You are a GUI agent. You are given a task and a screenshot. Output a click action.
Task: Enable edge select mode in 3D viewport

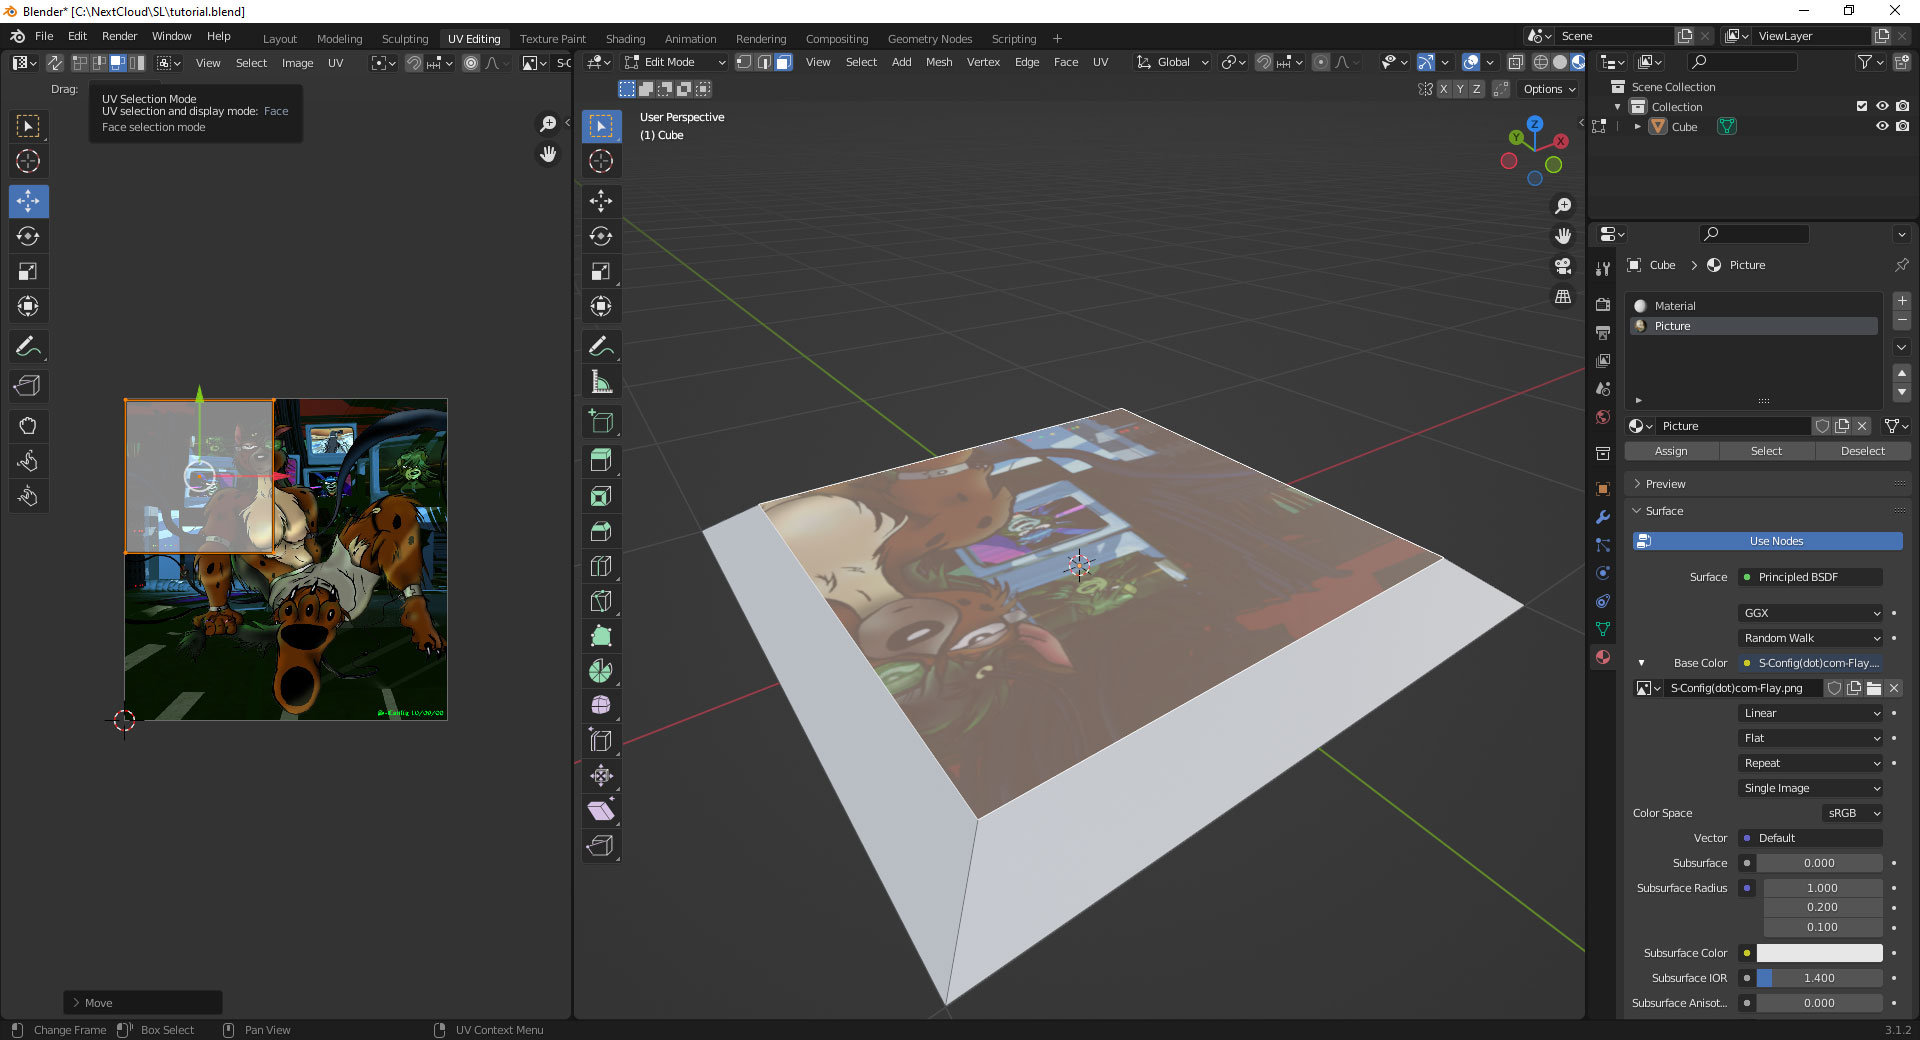tap(764, 62)
